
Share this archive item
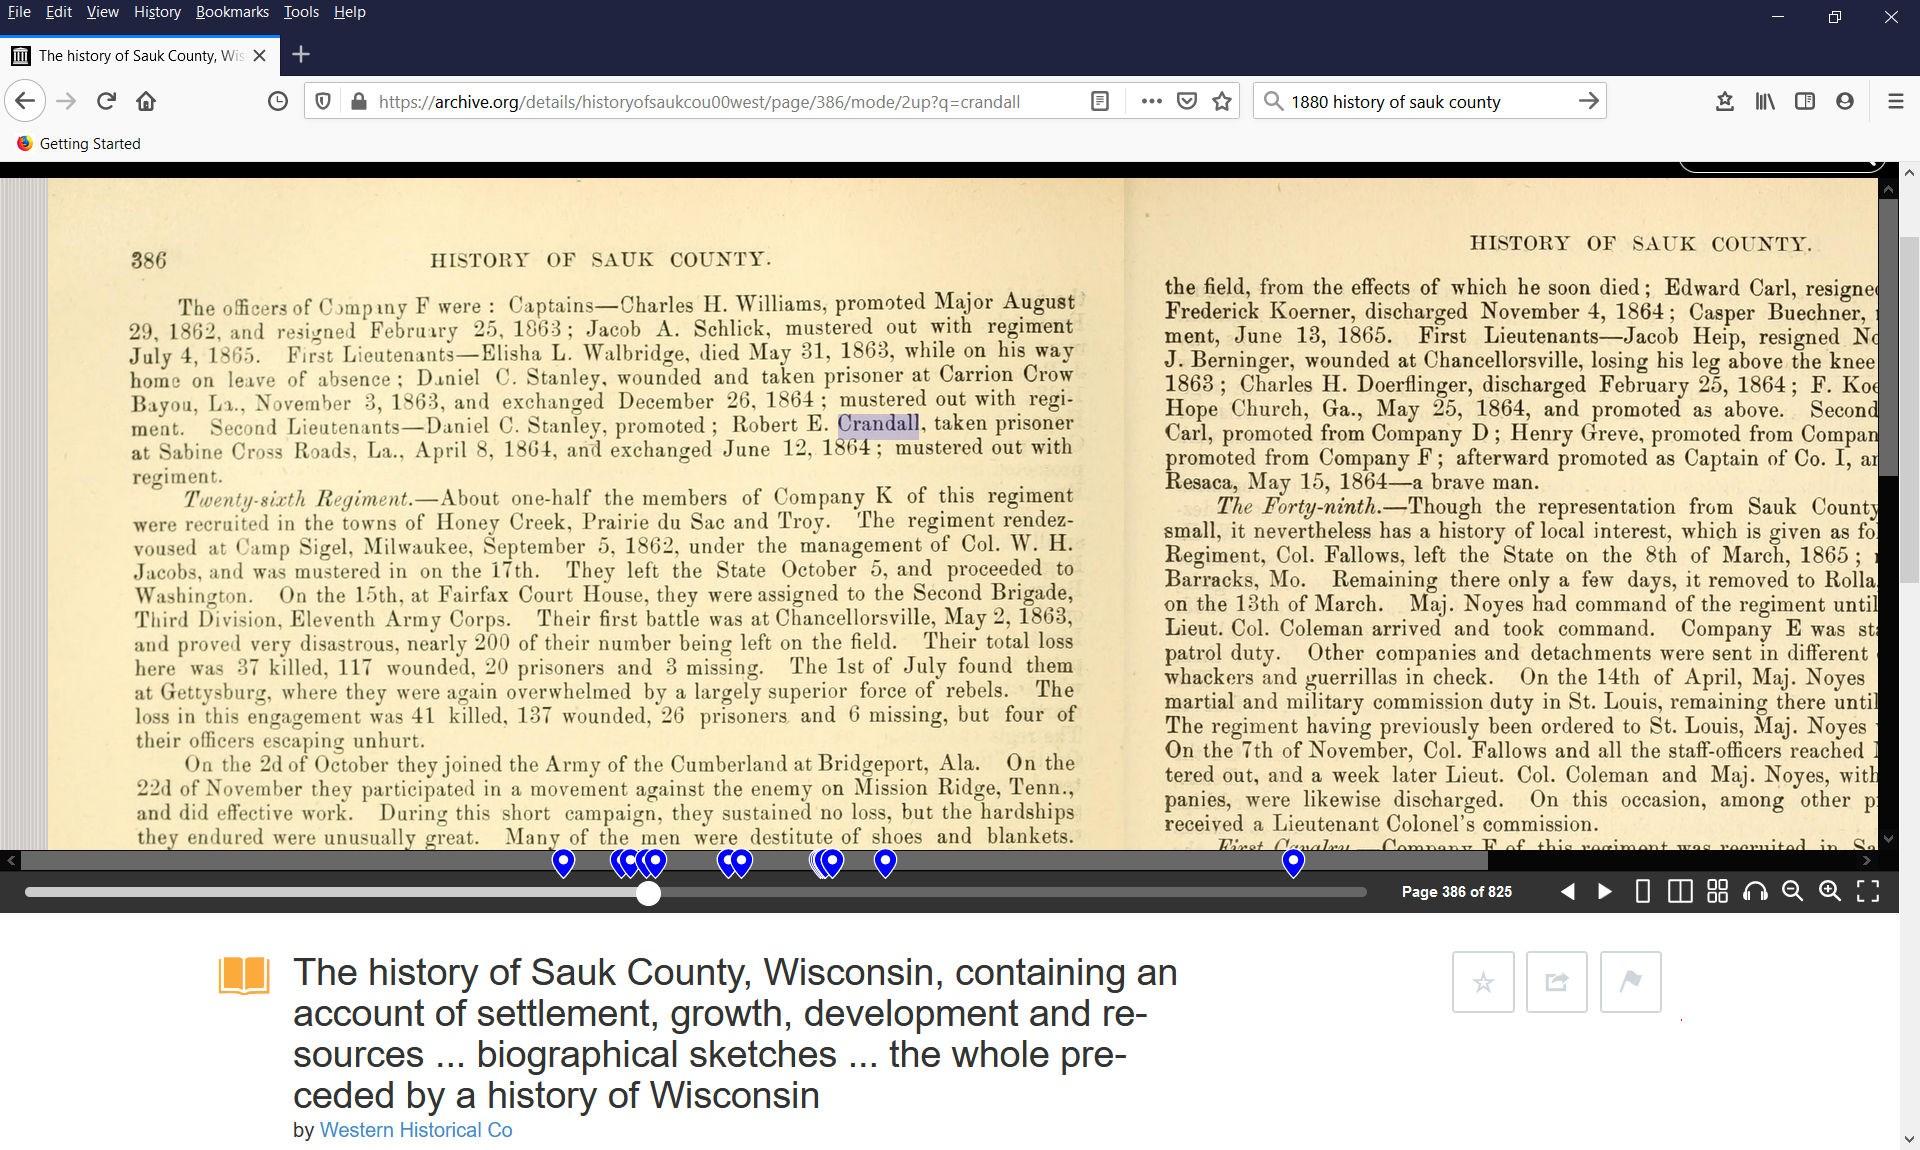click(1556, 982)
